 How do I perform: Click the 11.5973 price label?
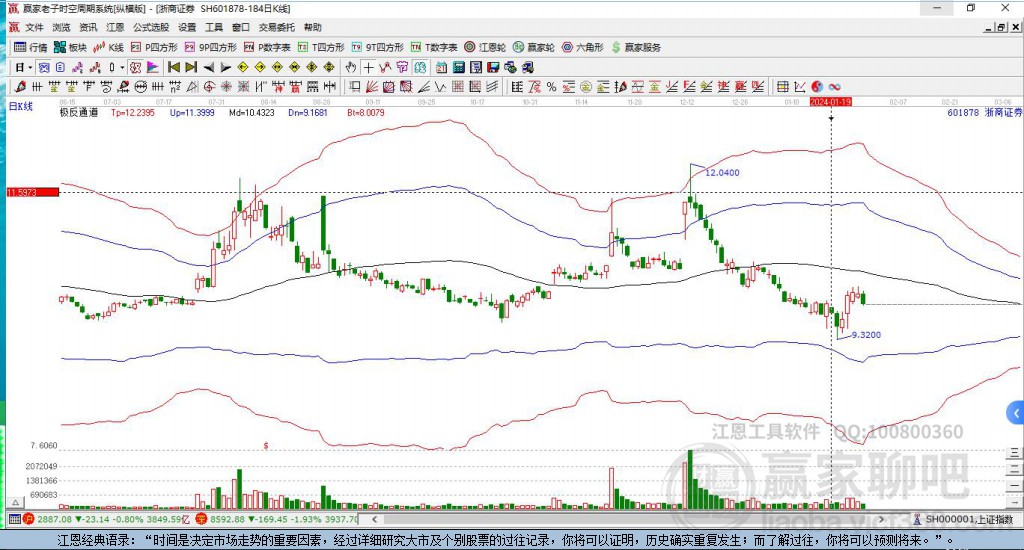(x=33, y=192)
